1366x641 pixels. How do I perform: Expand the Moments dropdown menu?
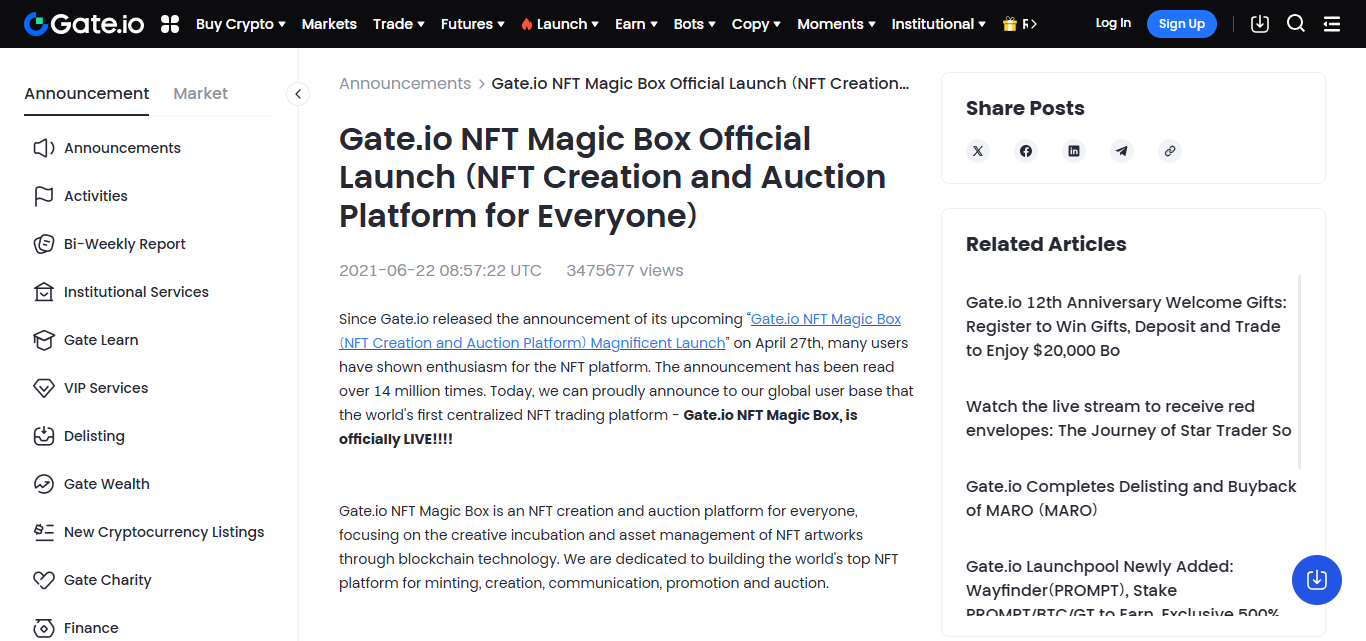point(836,24)
